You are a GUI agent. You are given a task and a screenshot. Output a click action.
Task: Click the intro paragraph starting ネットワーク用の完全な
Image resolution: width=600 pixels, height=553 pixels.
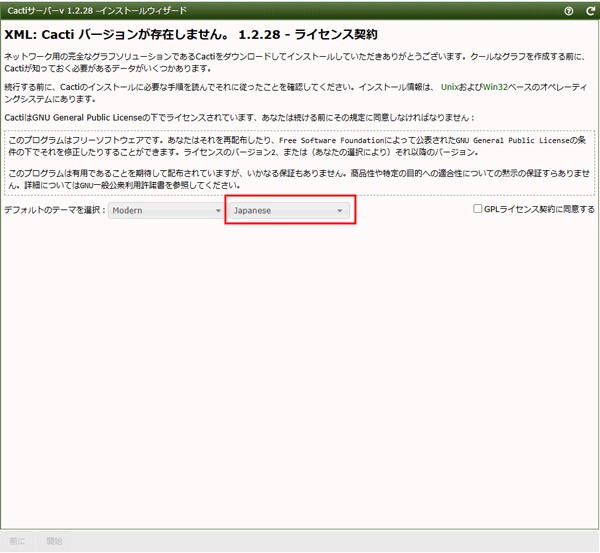tap(295, 62)
